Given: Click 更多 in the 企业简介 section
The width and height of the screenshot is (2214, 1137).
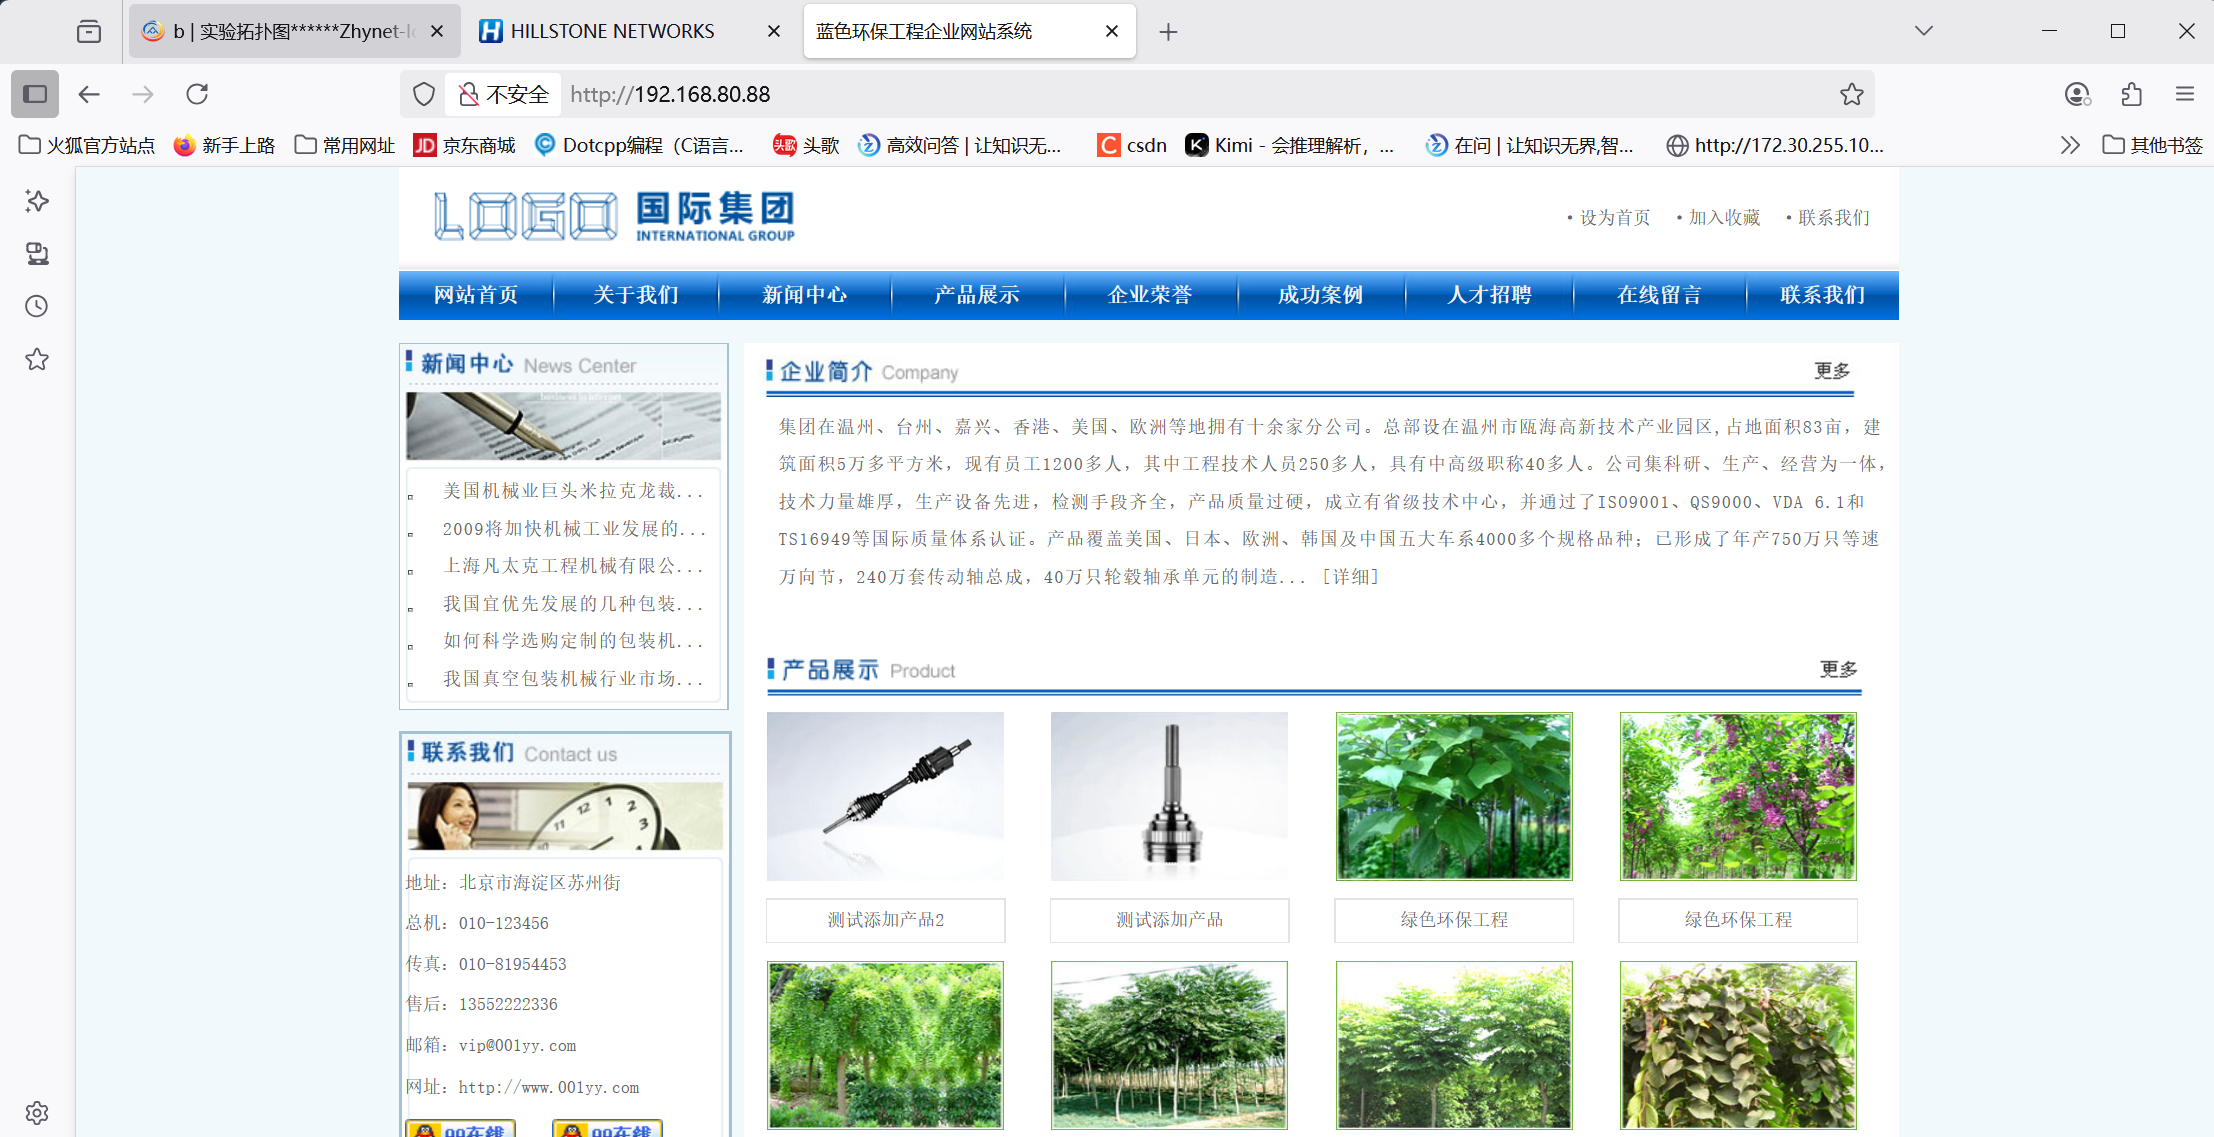Looking at the screenshot, I should [x=1832, y=371].
